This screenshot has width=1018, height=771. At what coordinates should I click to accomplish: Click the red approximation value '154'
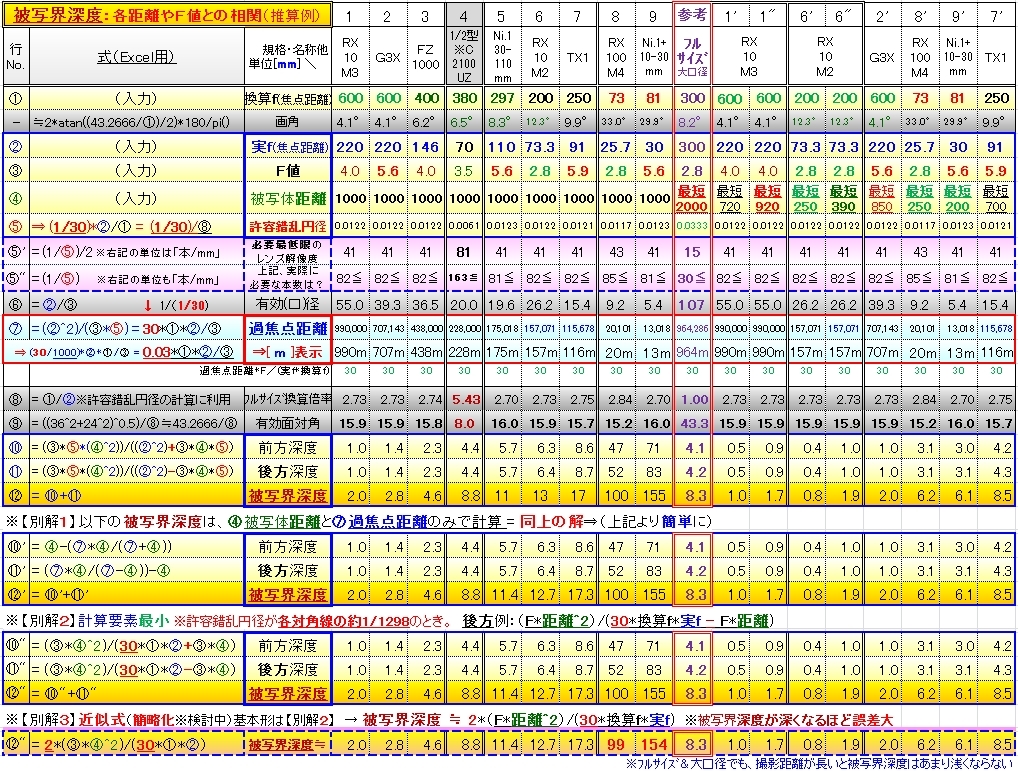654,744
